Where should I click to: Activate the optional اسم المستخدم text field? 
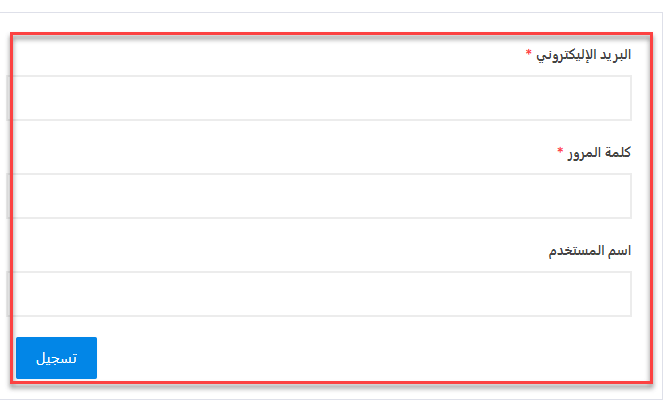pyautogui.click(x=319, y=294)
